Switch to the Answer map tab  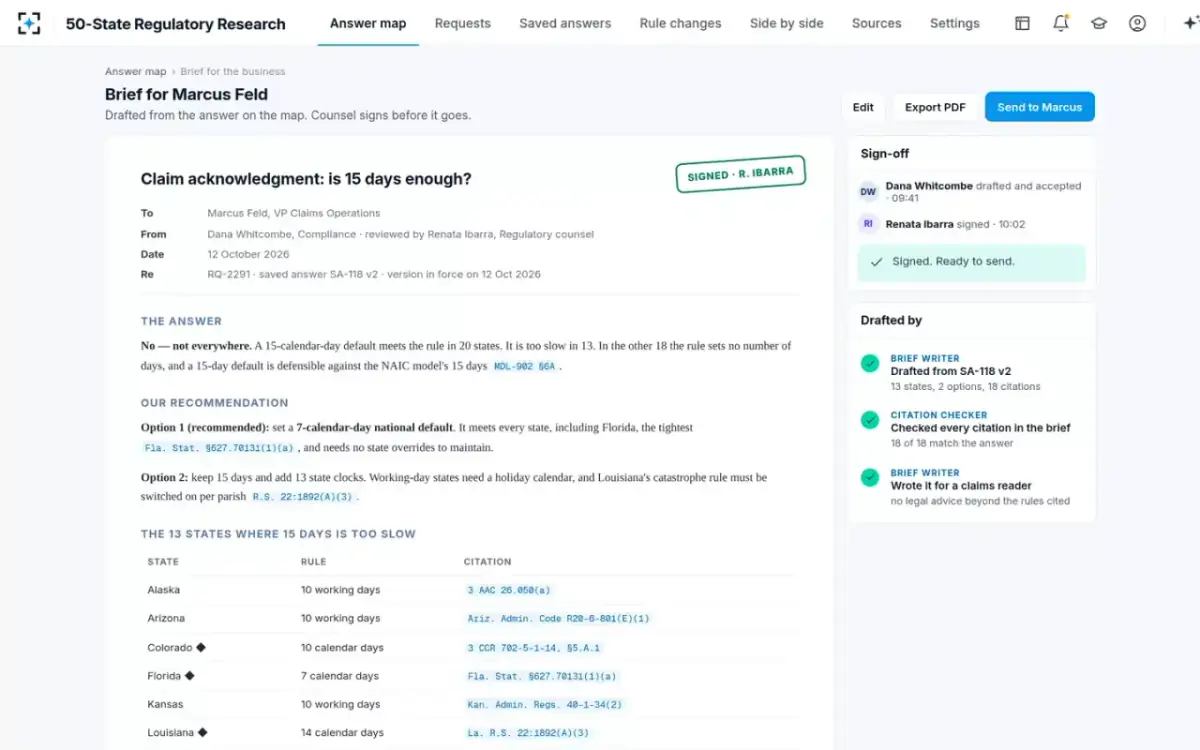[368, 23]
